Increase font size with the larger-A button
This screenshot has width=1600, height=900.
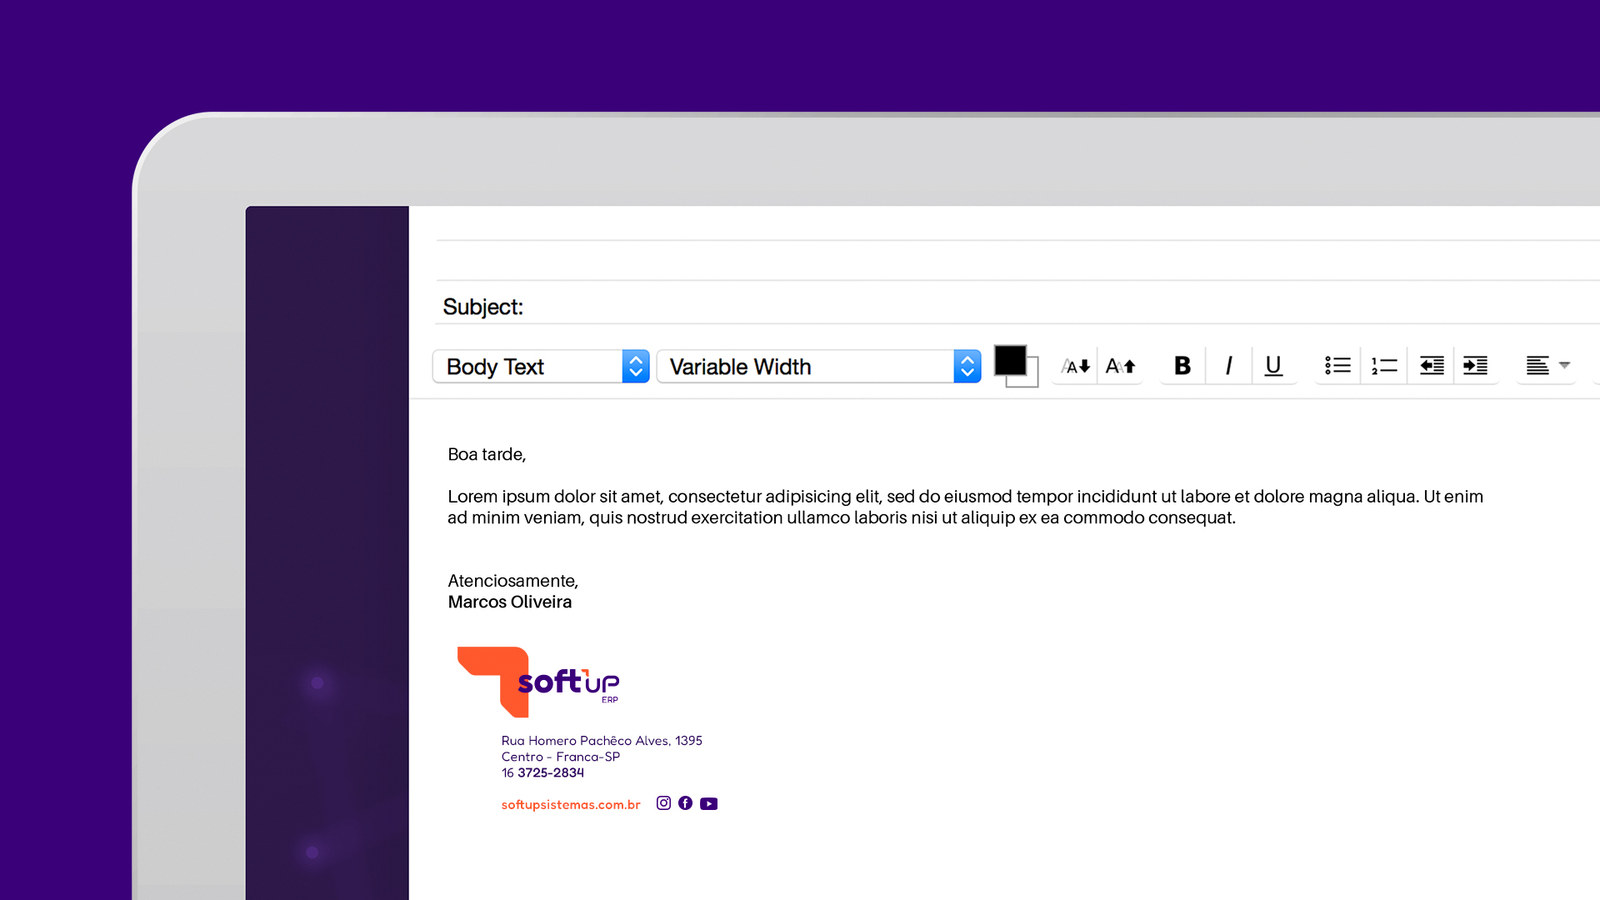click(1120, 366)
